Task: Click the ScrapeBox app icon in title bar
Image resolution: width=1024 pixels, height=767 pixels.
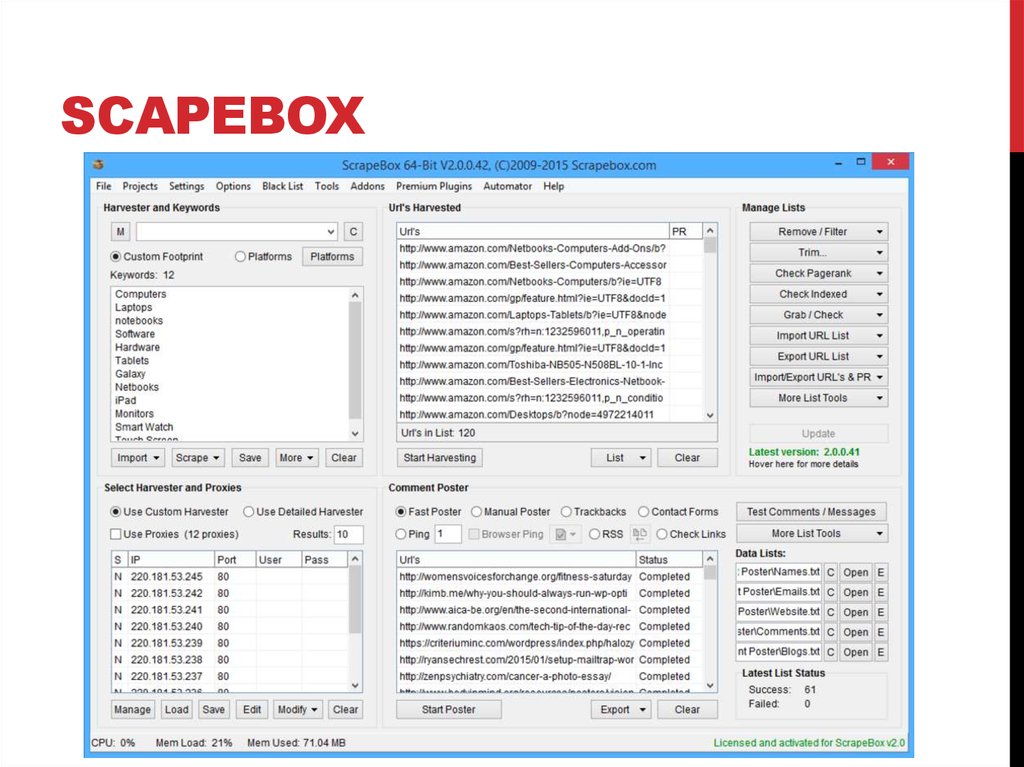Action: click(x=98, y=165)
